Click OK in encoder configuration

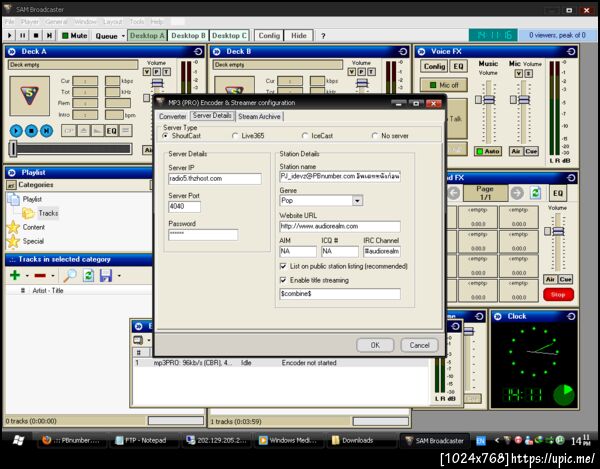375,345
